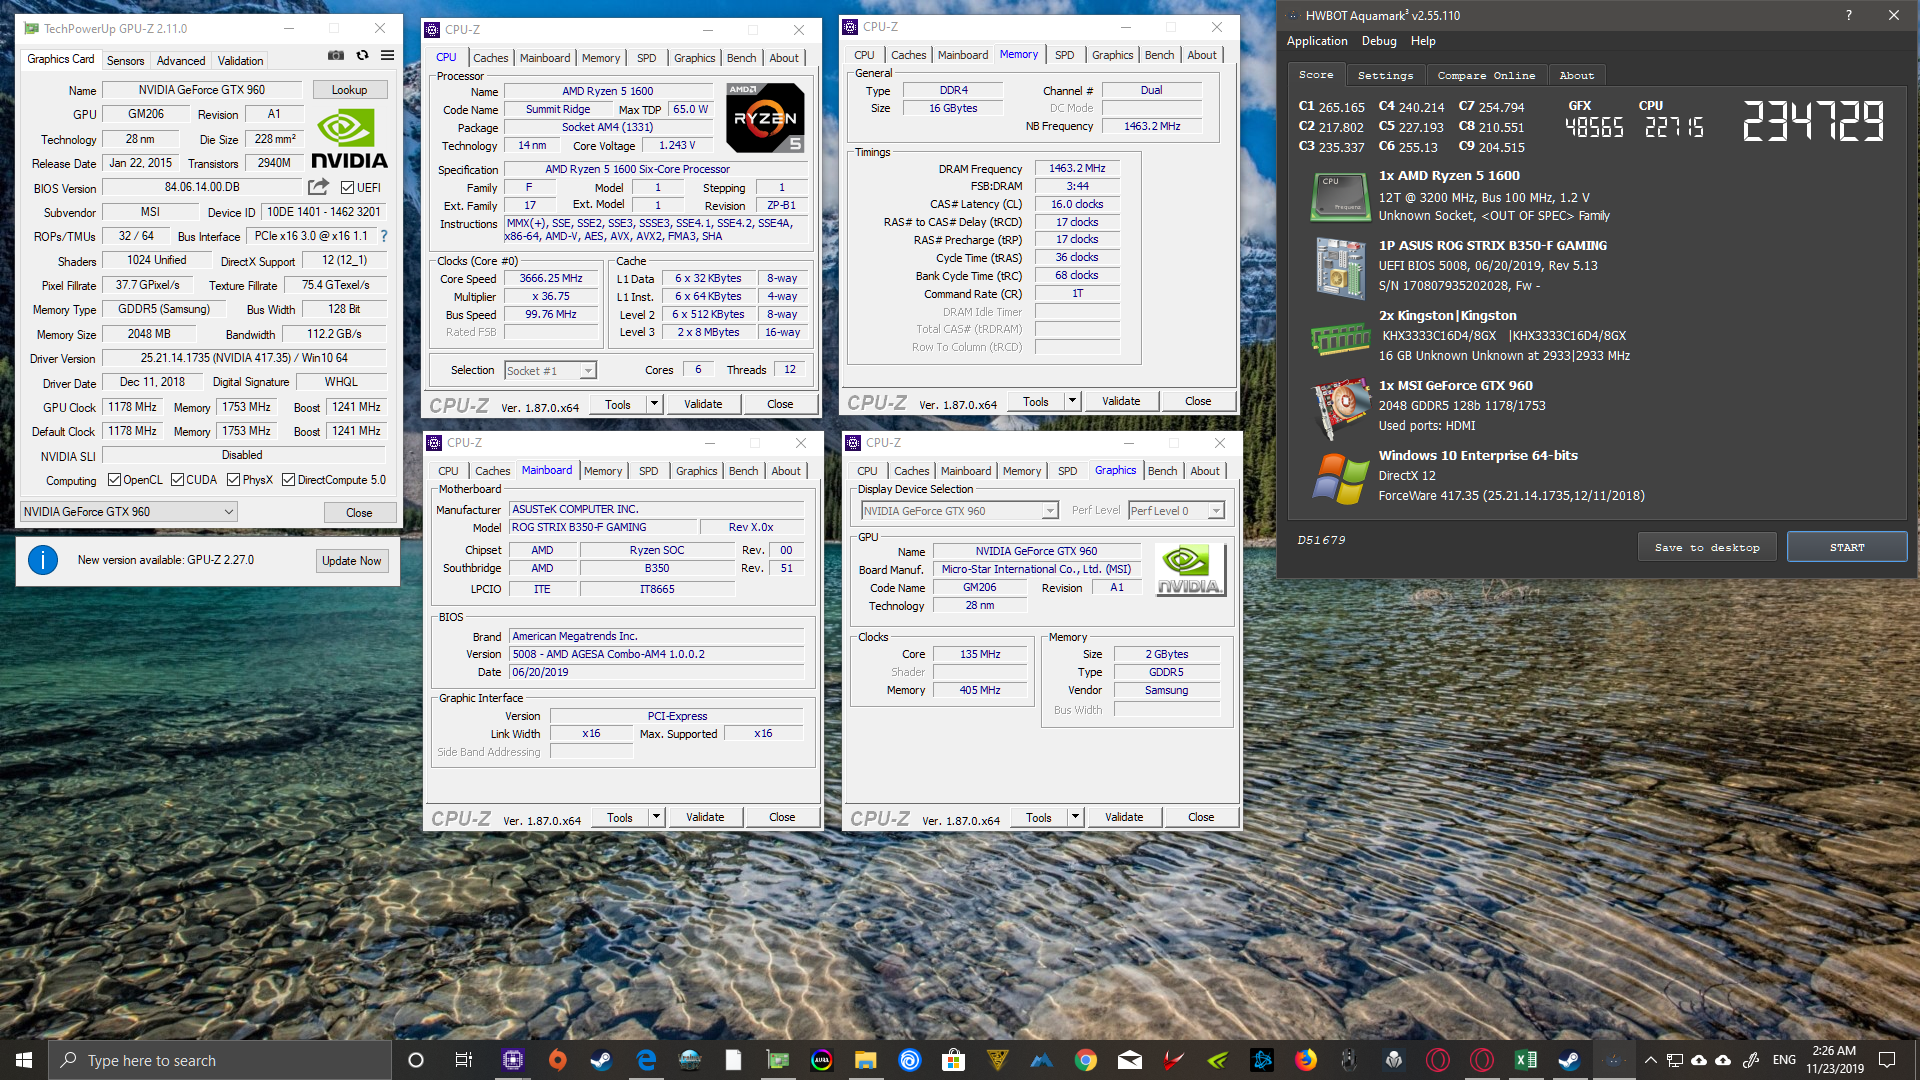Click the Lookup button in GPU-Z
1920x1080 pixels.
pyautogui.click(x=349, y=90)
